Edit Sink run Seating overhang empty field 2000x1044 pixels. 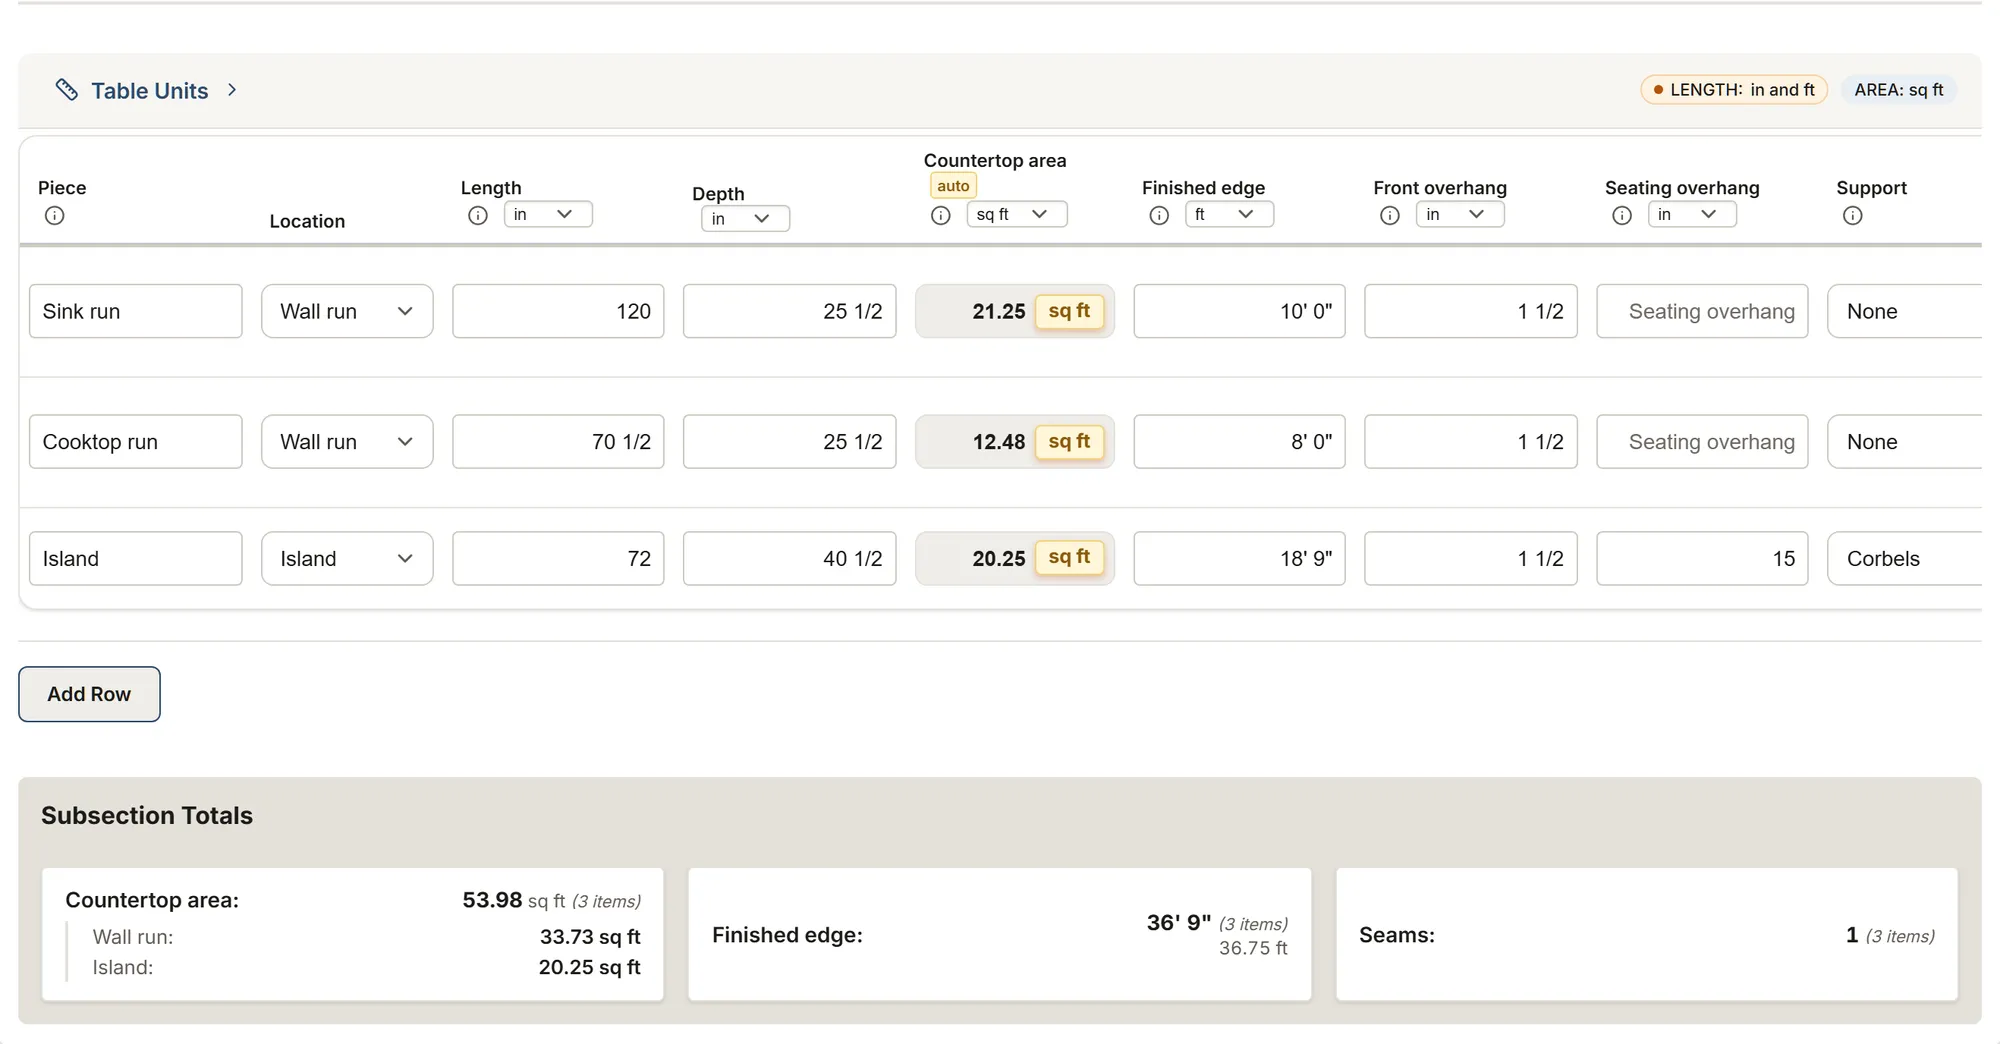(x=1702, y=311)
